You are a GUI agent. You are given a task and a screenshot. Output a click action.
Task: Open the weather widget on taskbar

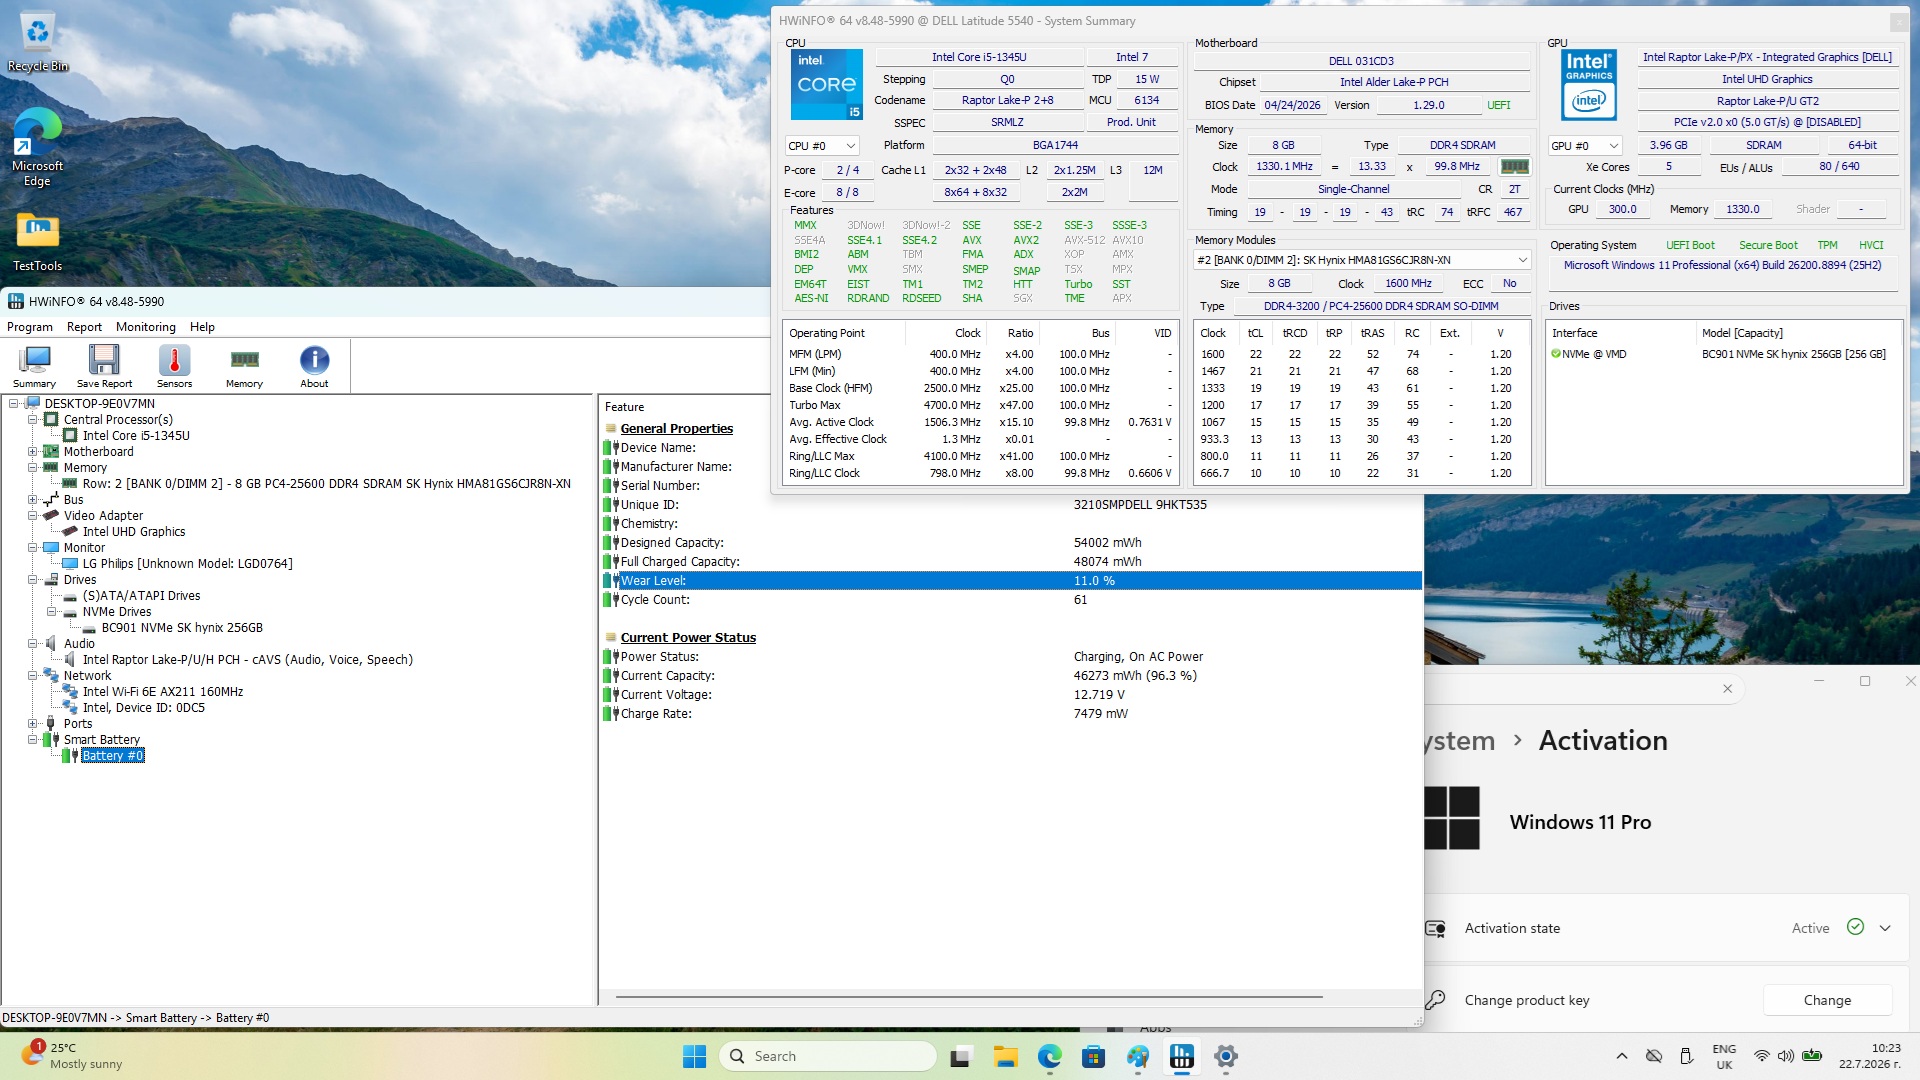[72, 1056]
